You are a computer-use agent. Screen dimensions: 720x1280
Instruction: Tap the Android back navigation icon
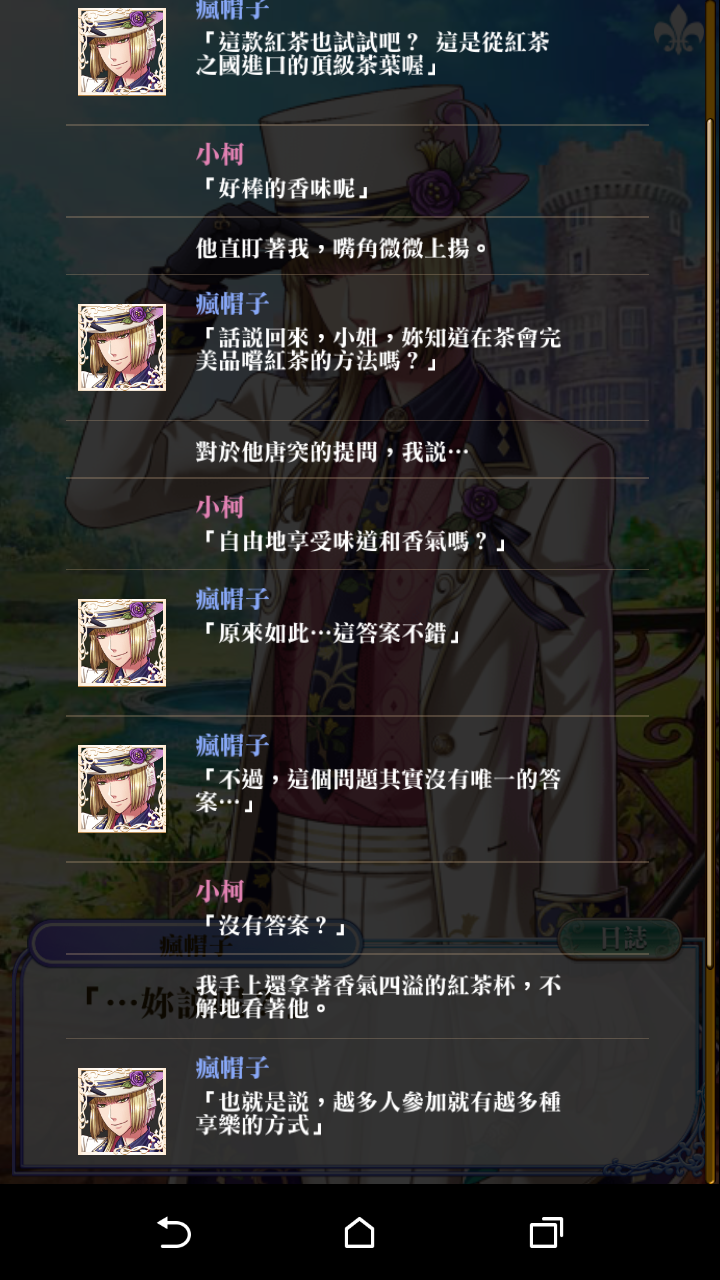tap(174, 1233)
